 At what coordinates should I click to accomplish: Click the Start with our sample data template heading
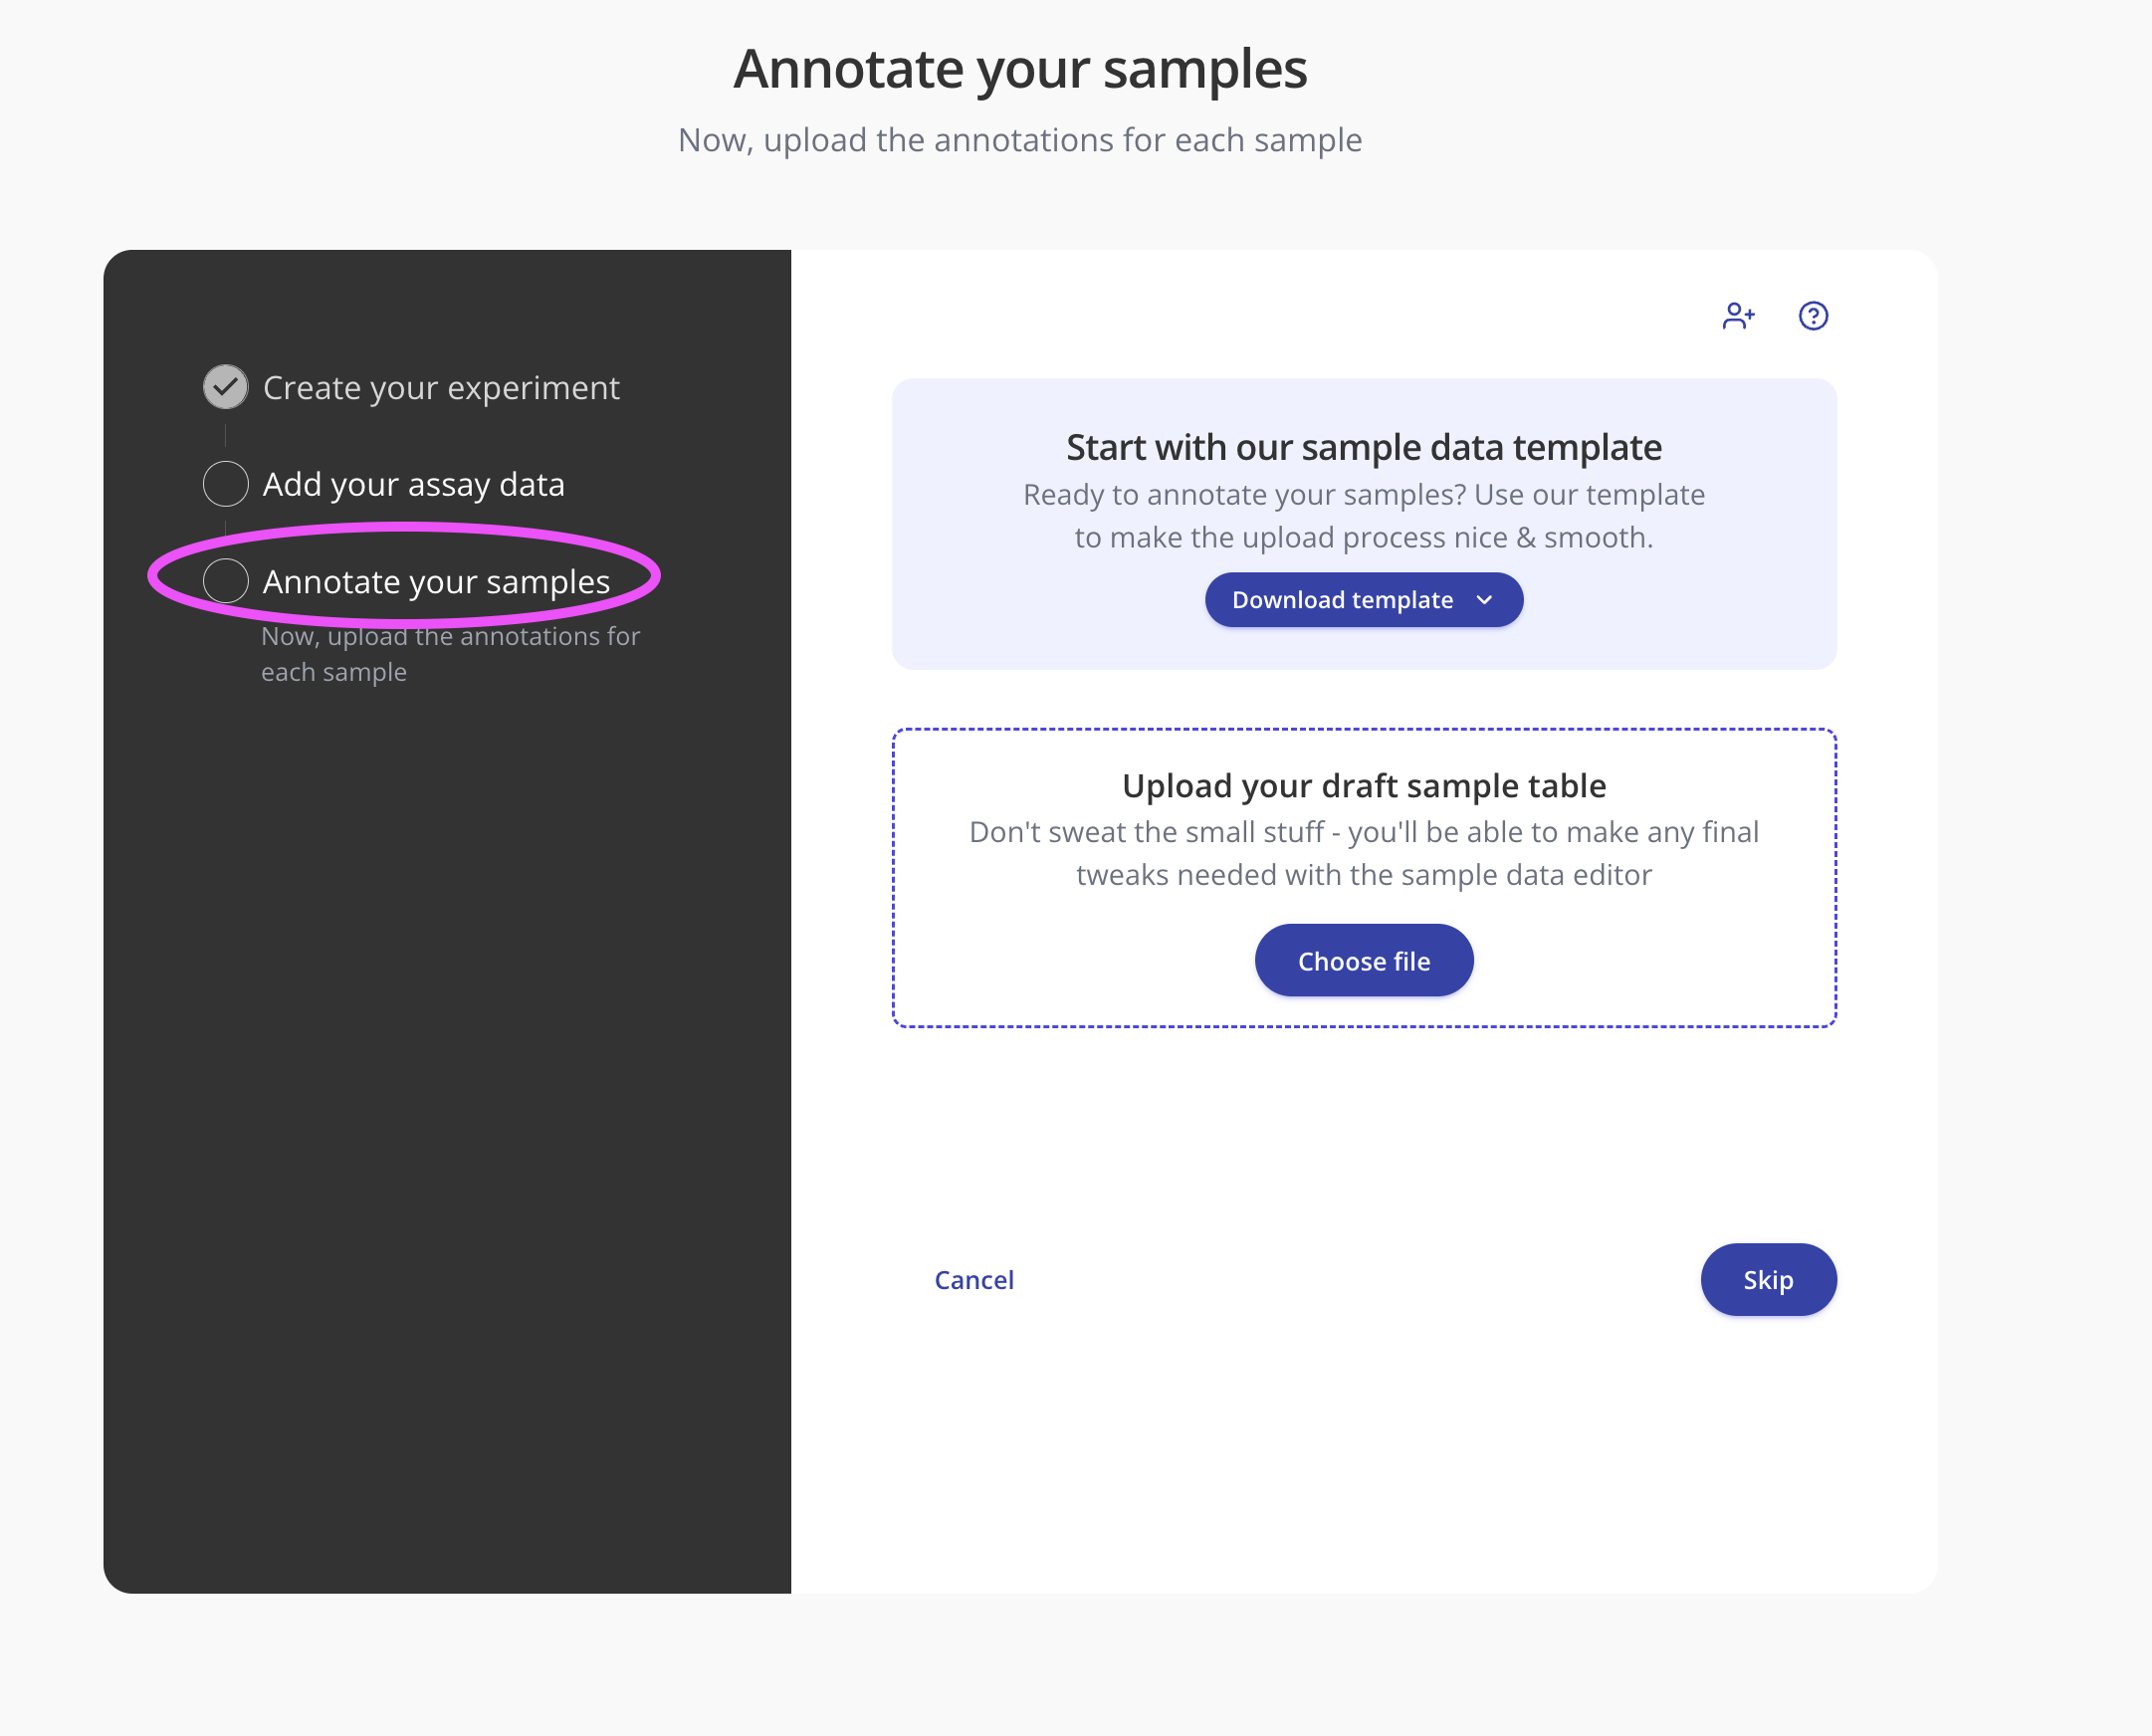pos(1363,447)
